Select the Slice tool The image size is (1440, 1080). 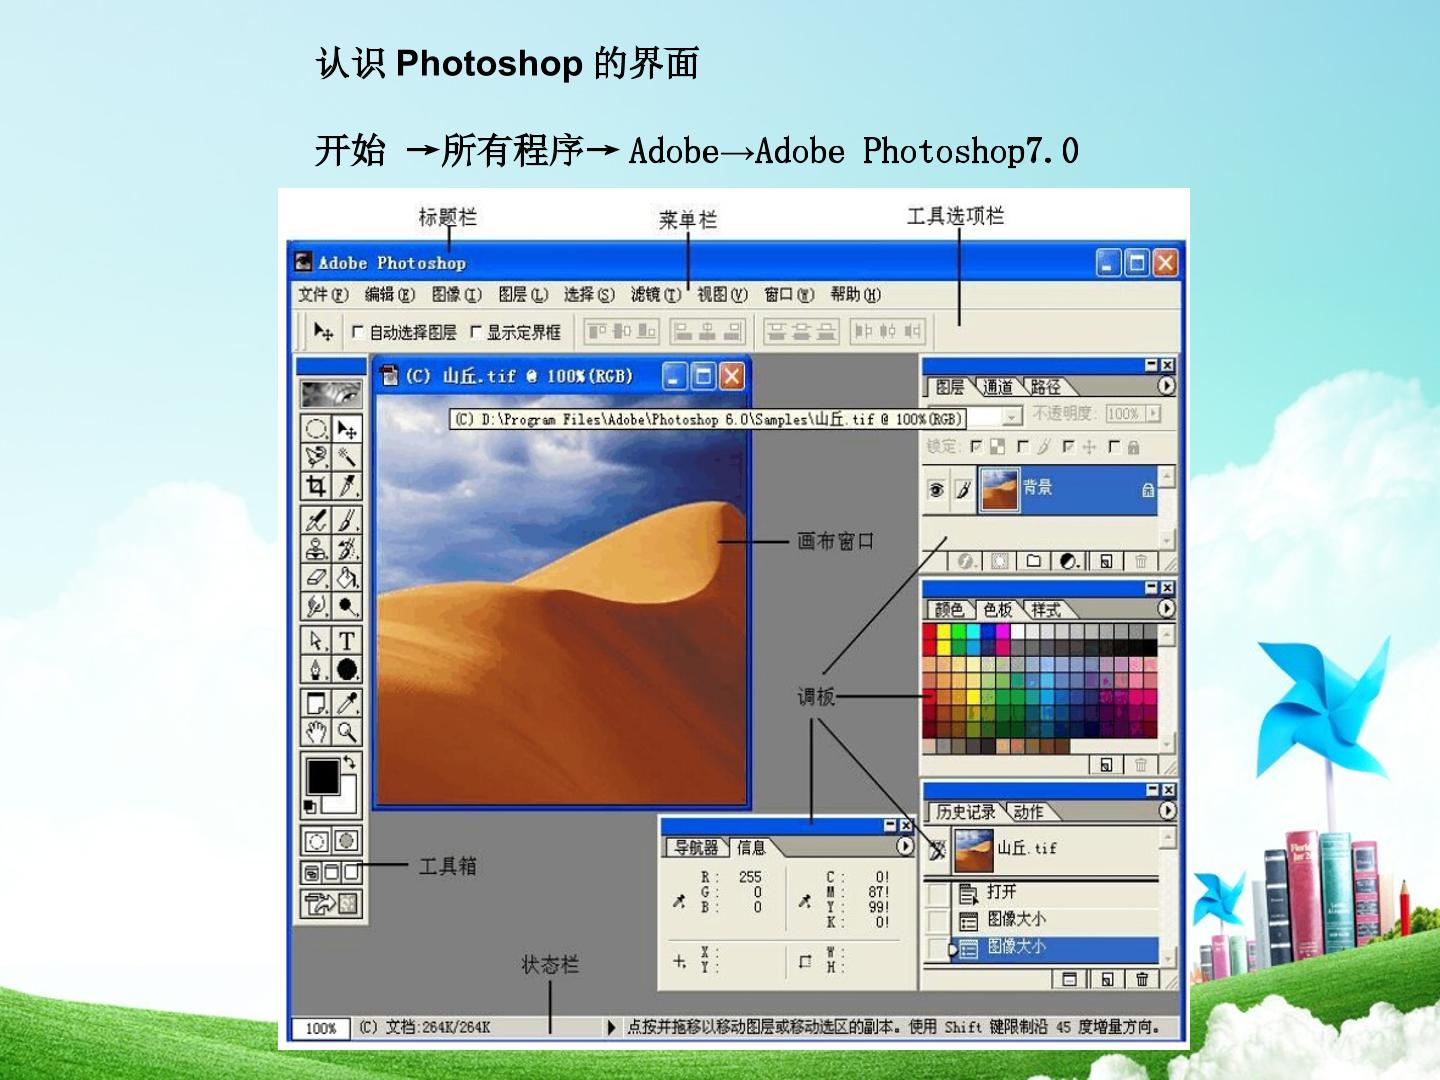[347, 486]
